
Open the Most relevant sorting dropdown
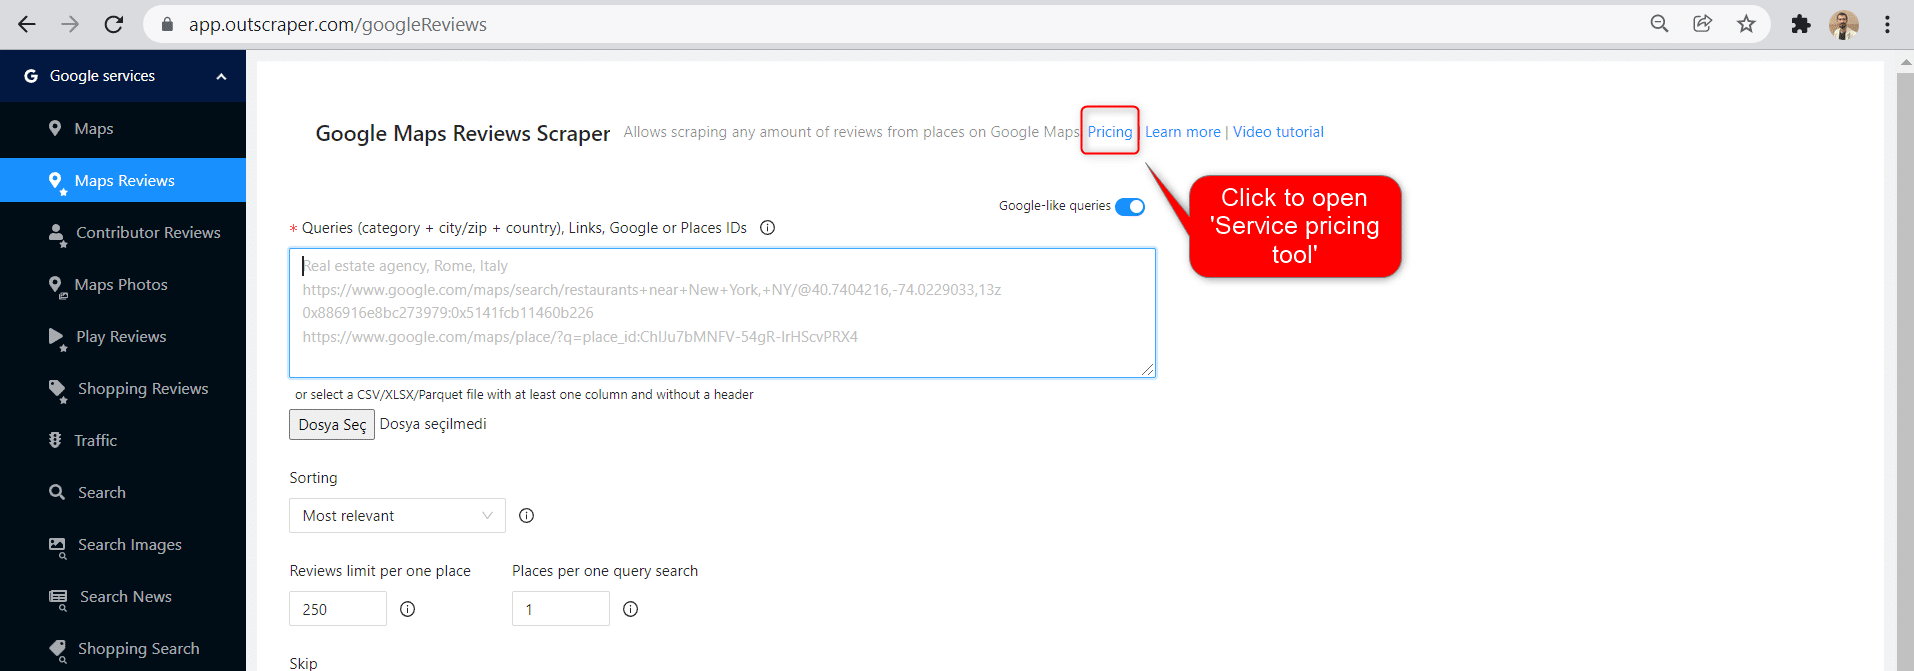[x=397, y=516]
